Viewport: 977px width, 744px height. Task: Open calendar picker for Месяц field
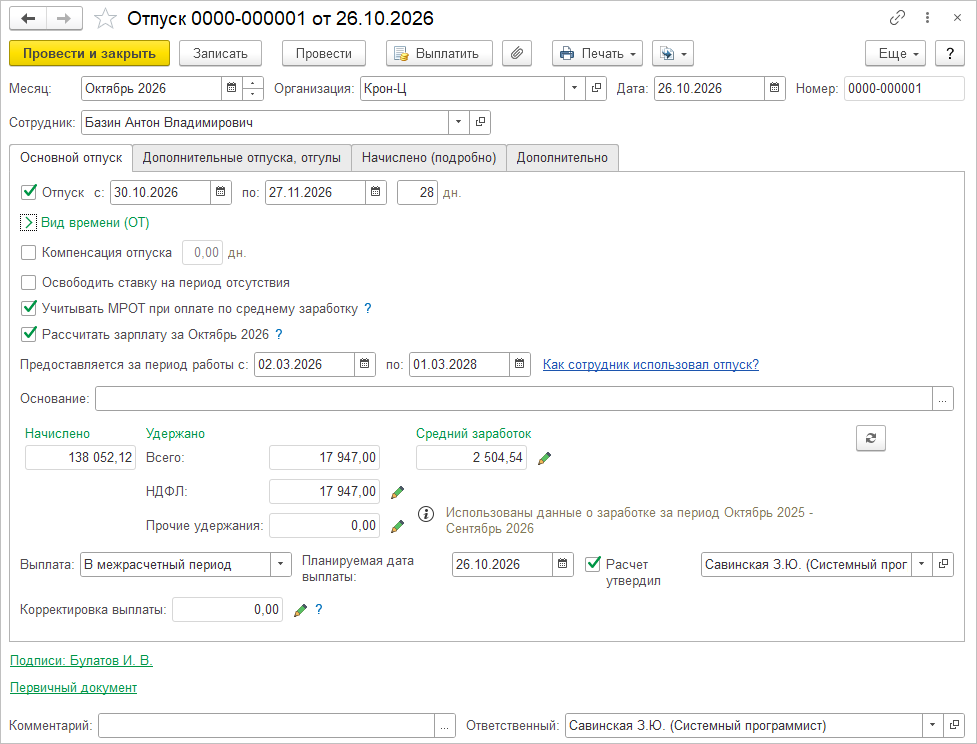click(231, 88)
